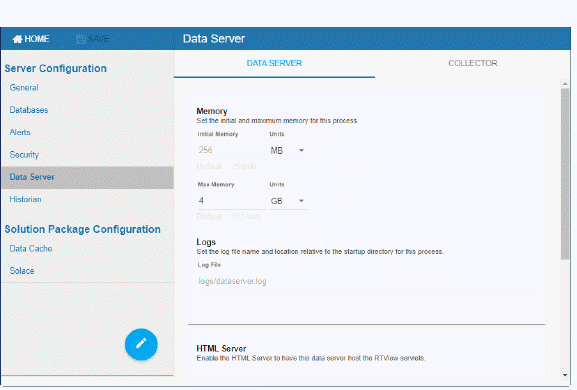Open the Max Memory units GB dropdown
Viewport: 577px width, 390px height.
click(288, 201)
